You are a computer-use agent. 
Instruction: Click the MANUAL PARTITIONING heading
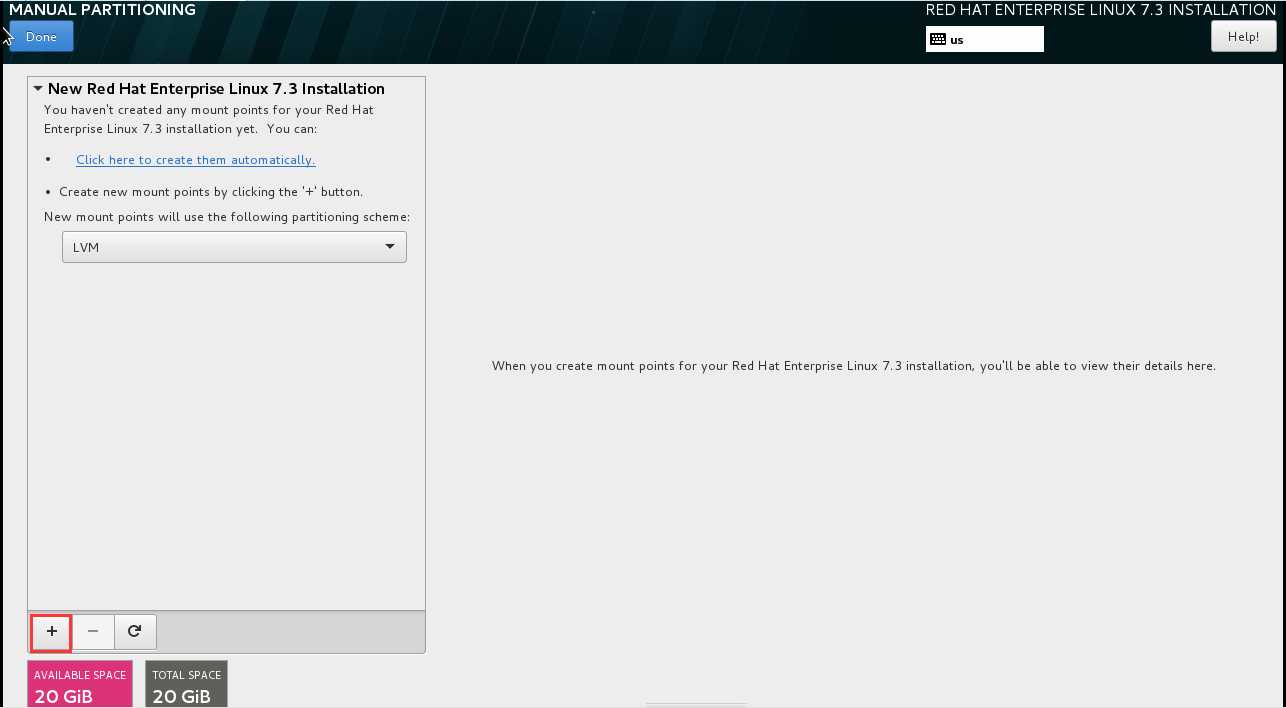coord(102,10)
